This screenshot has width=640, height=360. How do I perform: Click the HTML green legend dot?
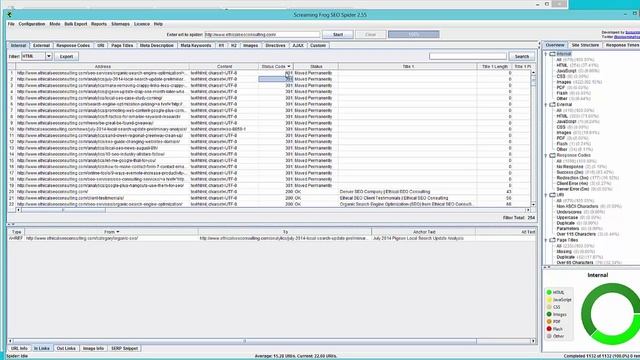(549, 292)
